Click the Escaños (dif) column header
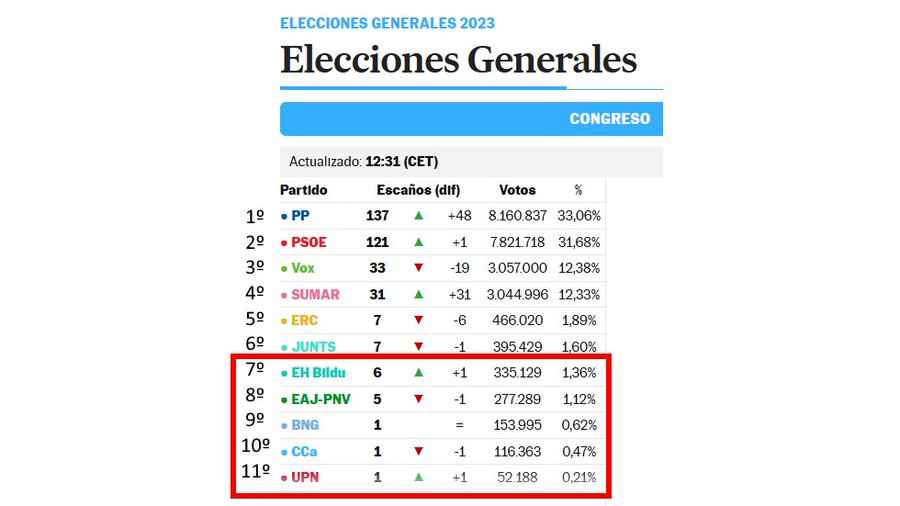 [x=418, y=190]
